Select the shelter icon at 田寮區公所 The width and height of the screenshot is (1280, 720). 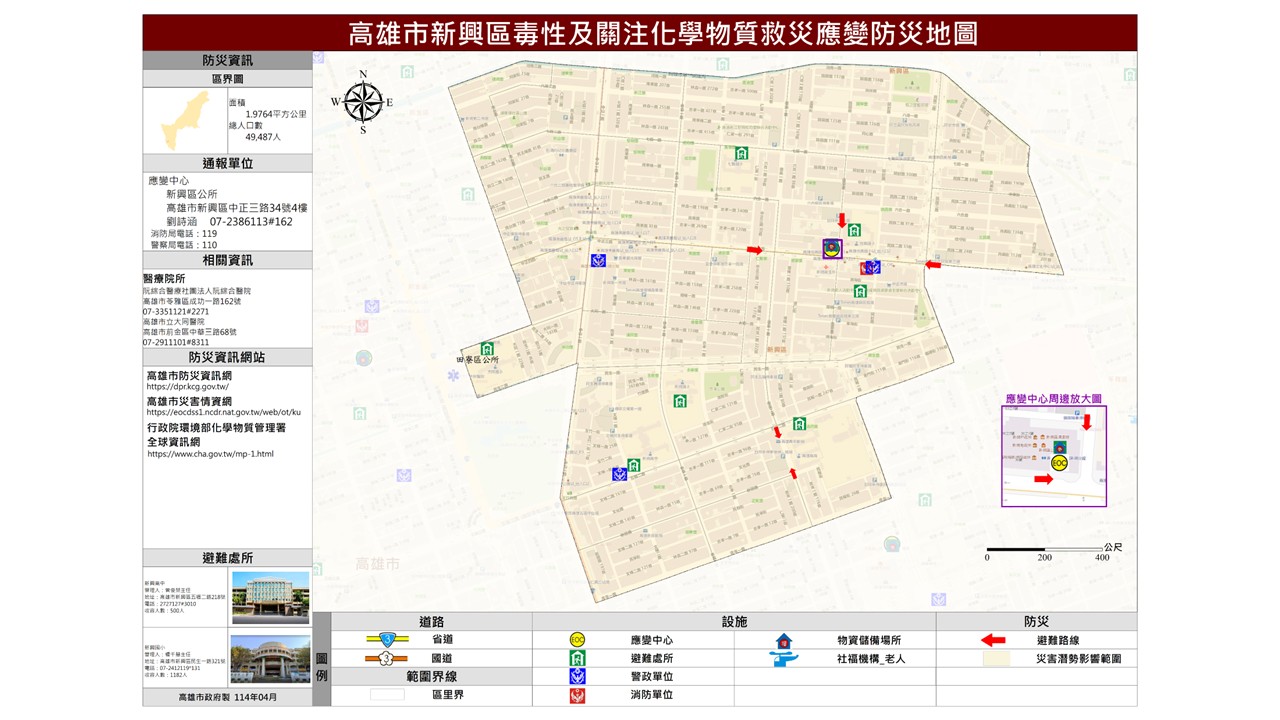click(x=487, y=349)
